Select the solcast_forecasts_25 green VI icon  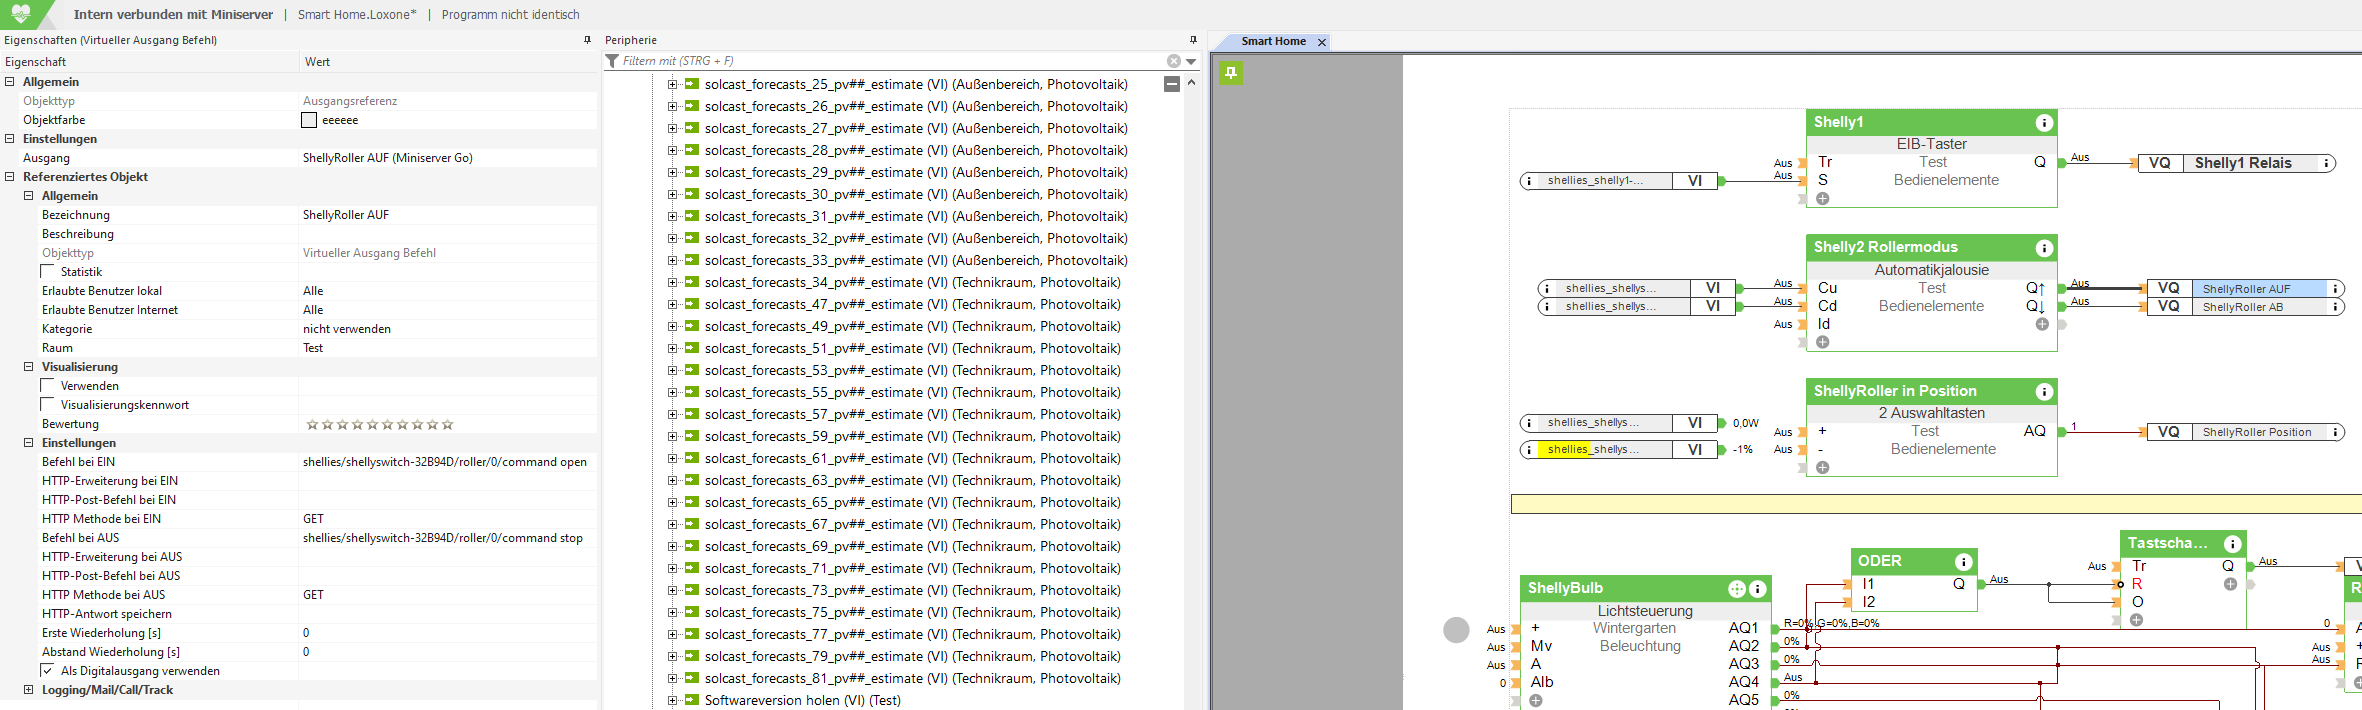pos(692,84)
